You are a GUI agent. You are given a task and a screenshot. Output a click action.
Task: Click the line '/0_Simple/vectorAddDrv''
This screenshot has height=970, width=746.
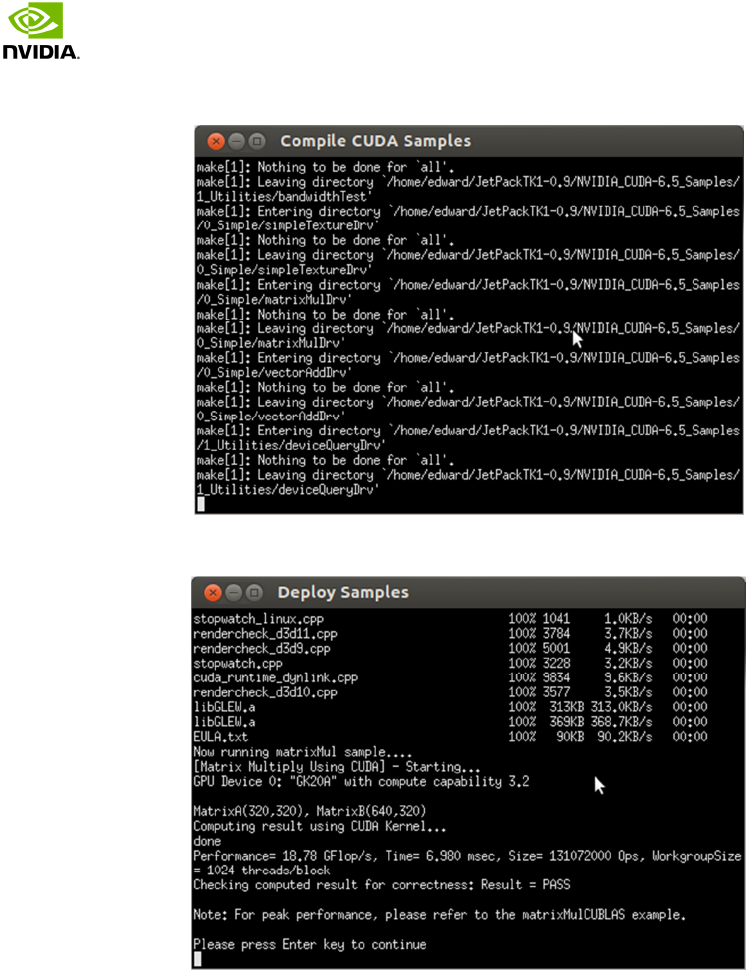[274, 372]
